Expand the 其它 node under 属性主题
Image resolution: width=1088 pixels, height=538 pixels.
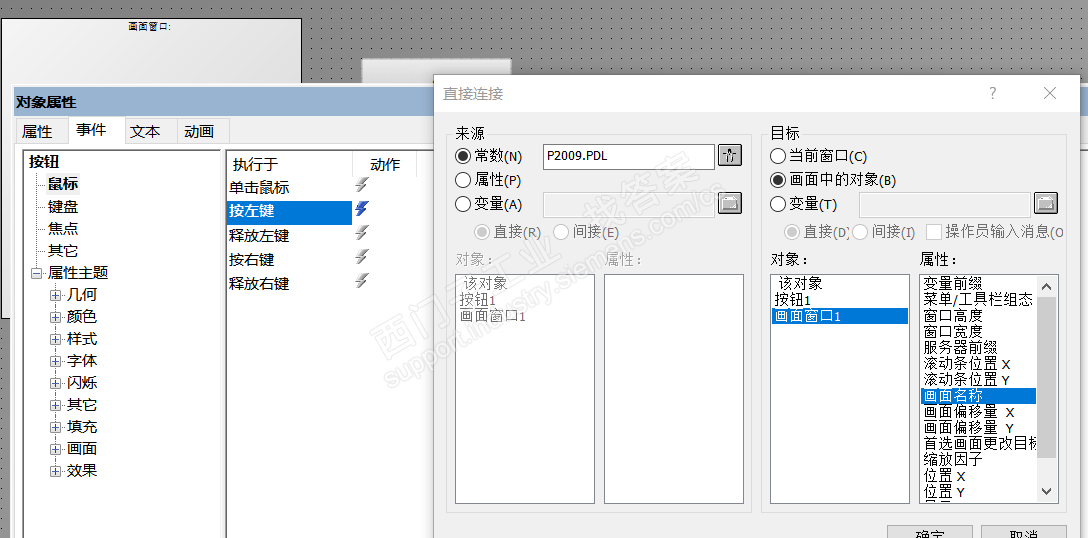click(x=56, y=405)
